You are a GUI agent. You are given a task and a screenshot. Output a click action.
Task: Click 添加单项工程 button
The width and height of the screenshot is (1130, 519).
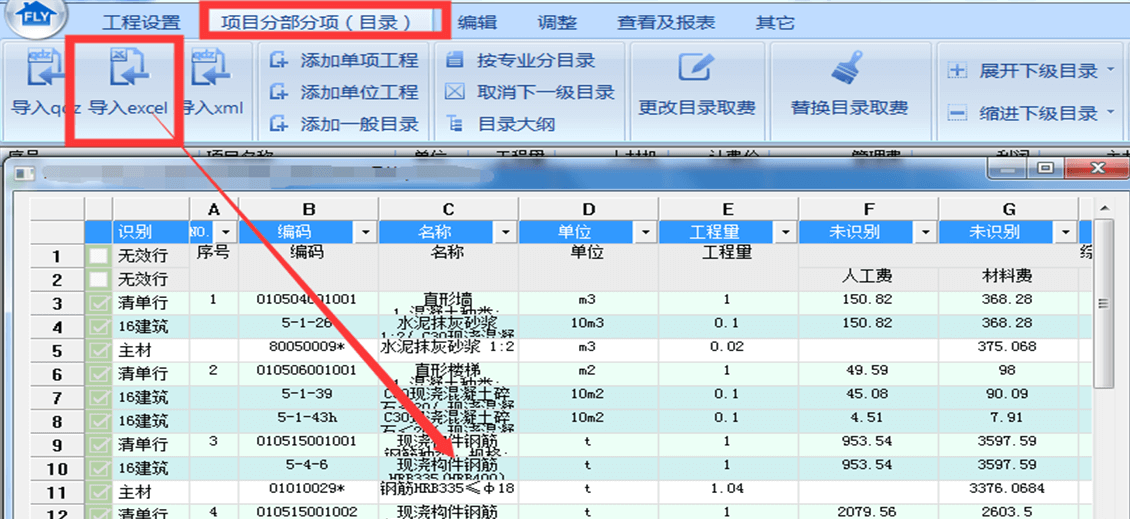click(x=343, y=60)
